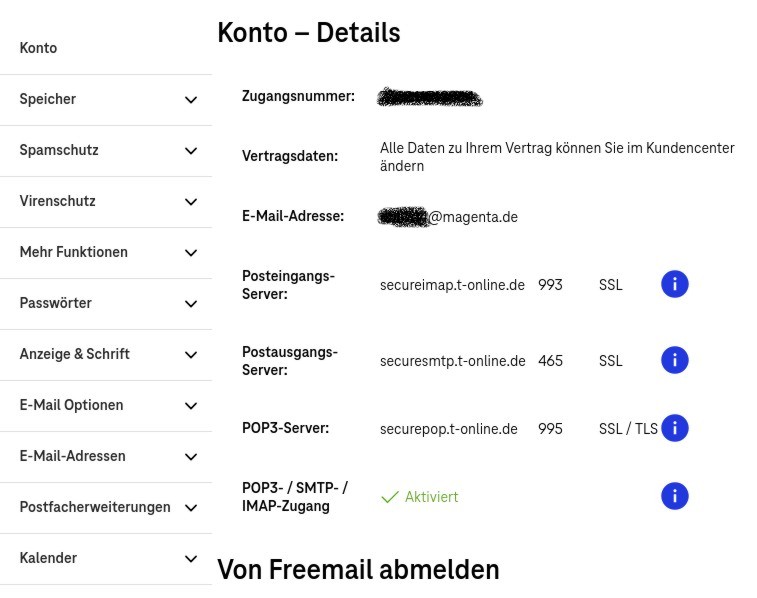Select Postfacherweiterungen in sidebar
Screen dimensions: 757x598
tap(95, 507)
